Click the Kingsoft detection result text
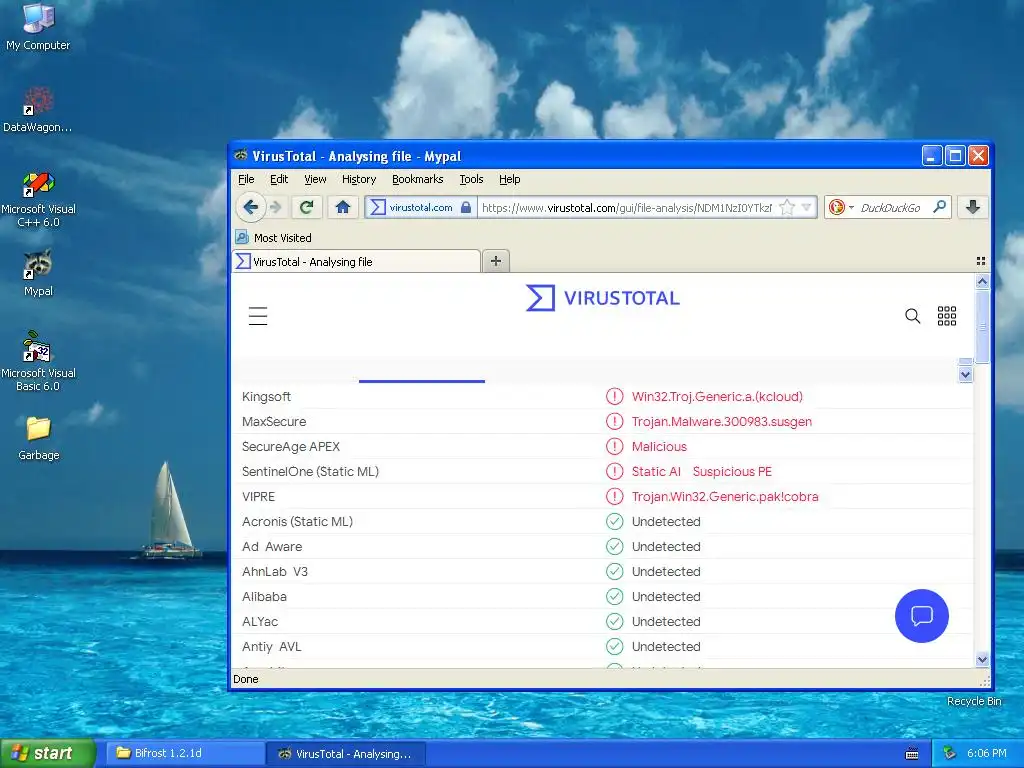This screenshot has width=1024, height=768. coord(717,396)
